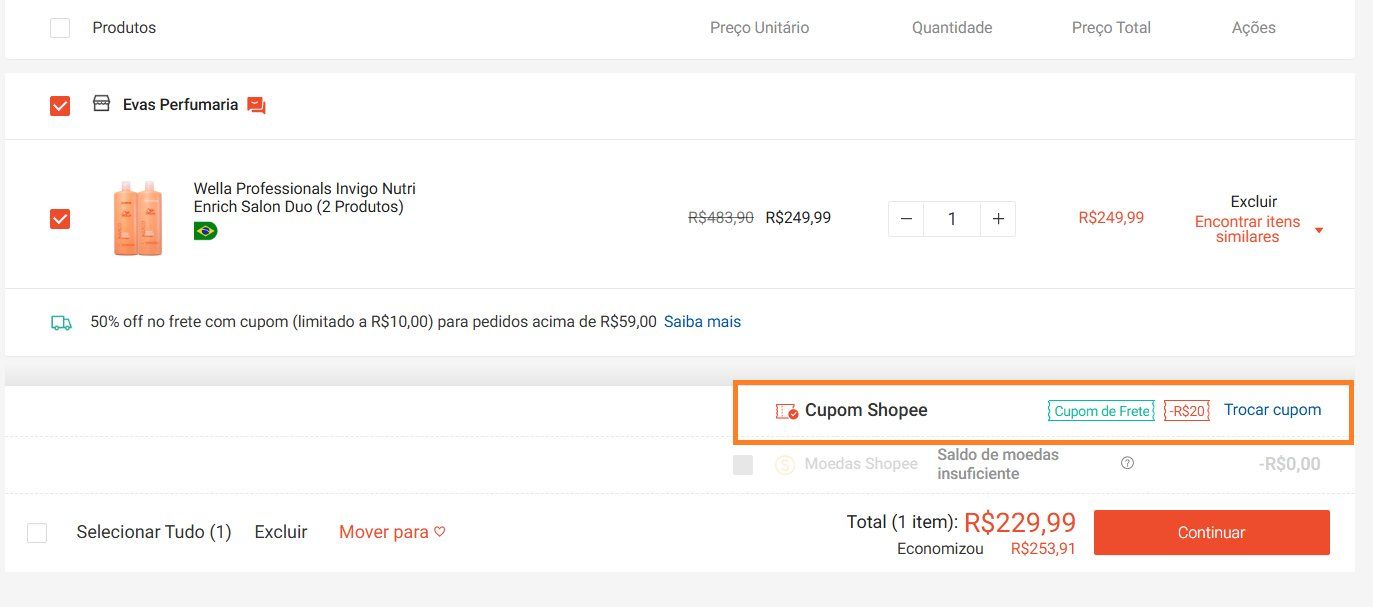
Task: Click the store icon beside Evas Perfumaria
Action: (101, 104)
